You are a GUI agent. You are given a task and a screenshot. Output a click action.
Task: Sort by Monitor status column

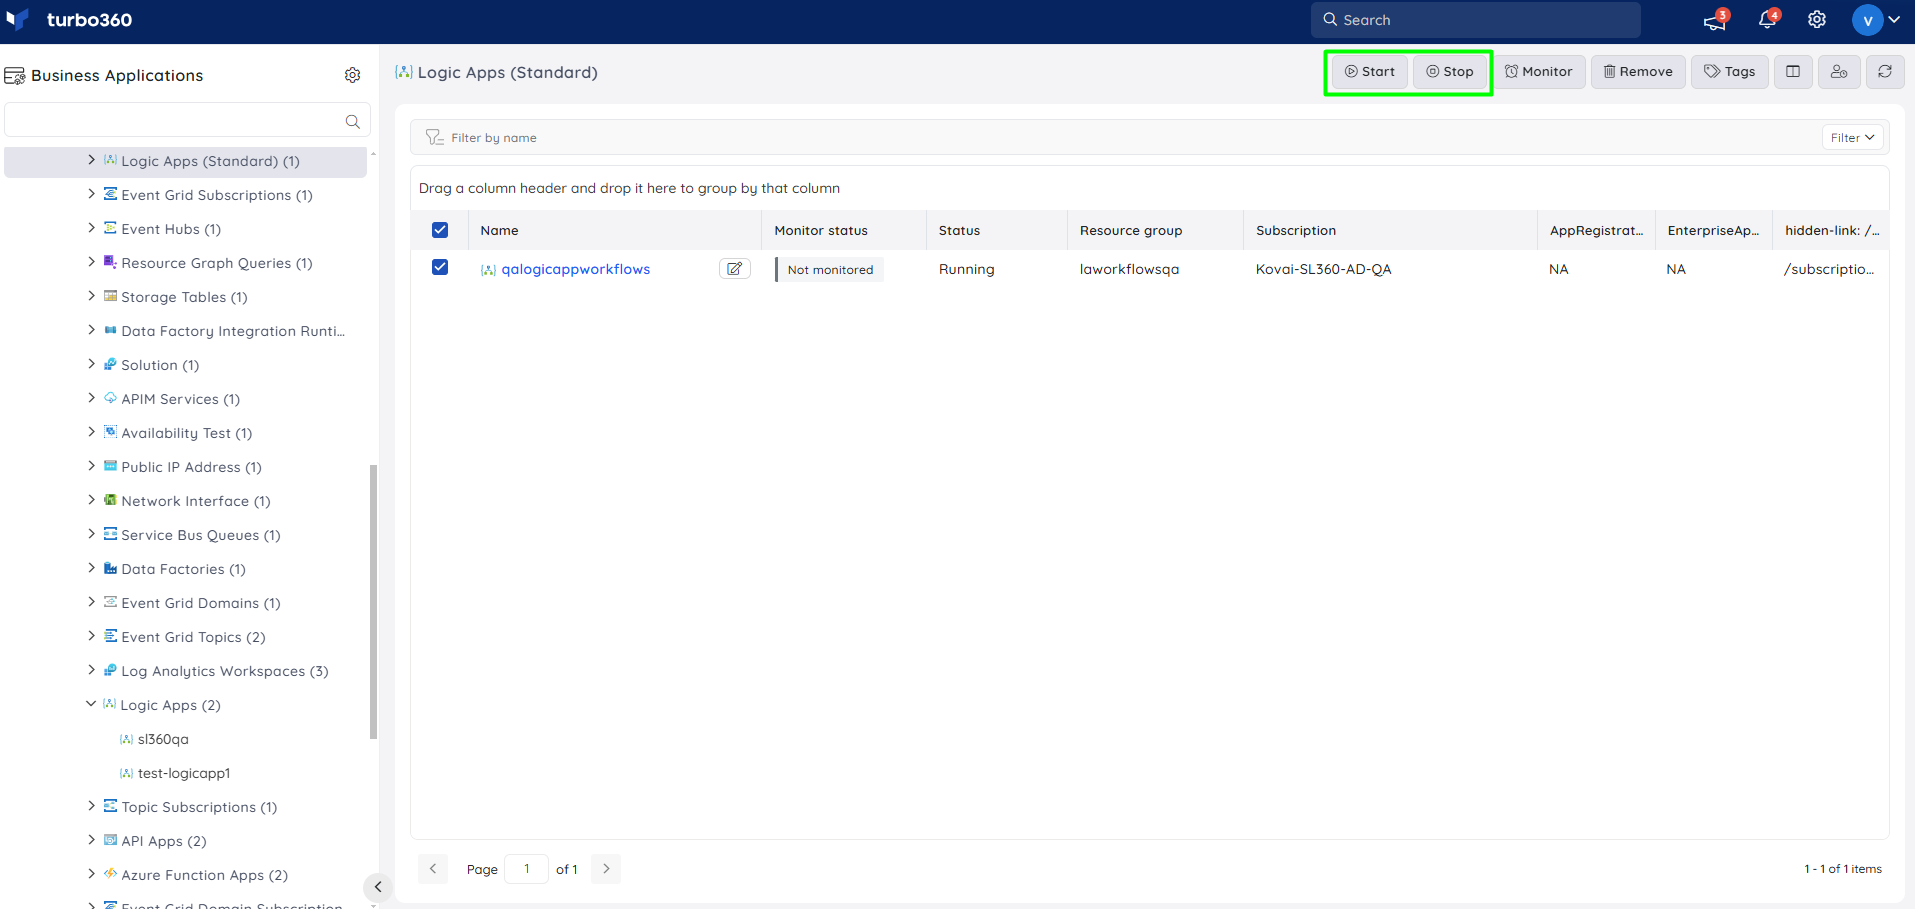click(821, 230)
